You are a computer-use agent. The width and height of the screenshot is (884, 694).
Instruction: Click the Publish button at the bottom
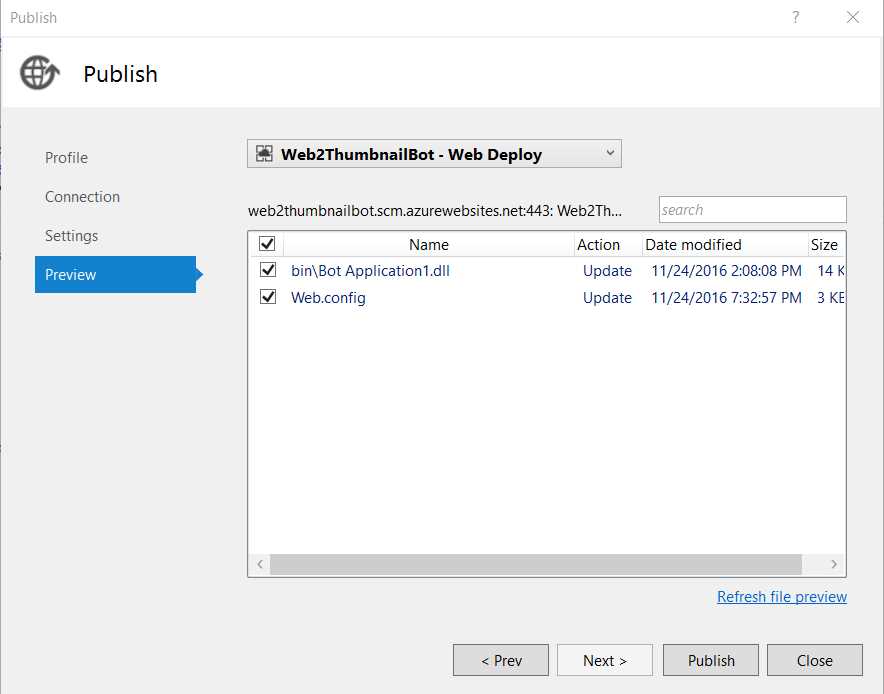click(711, 660)
